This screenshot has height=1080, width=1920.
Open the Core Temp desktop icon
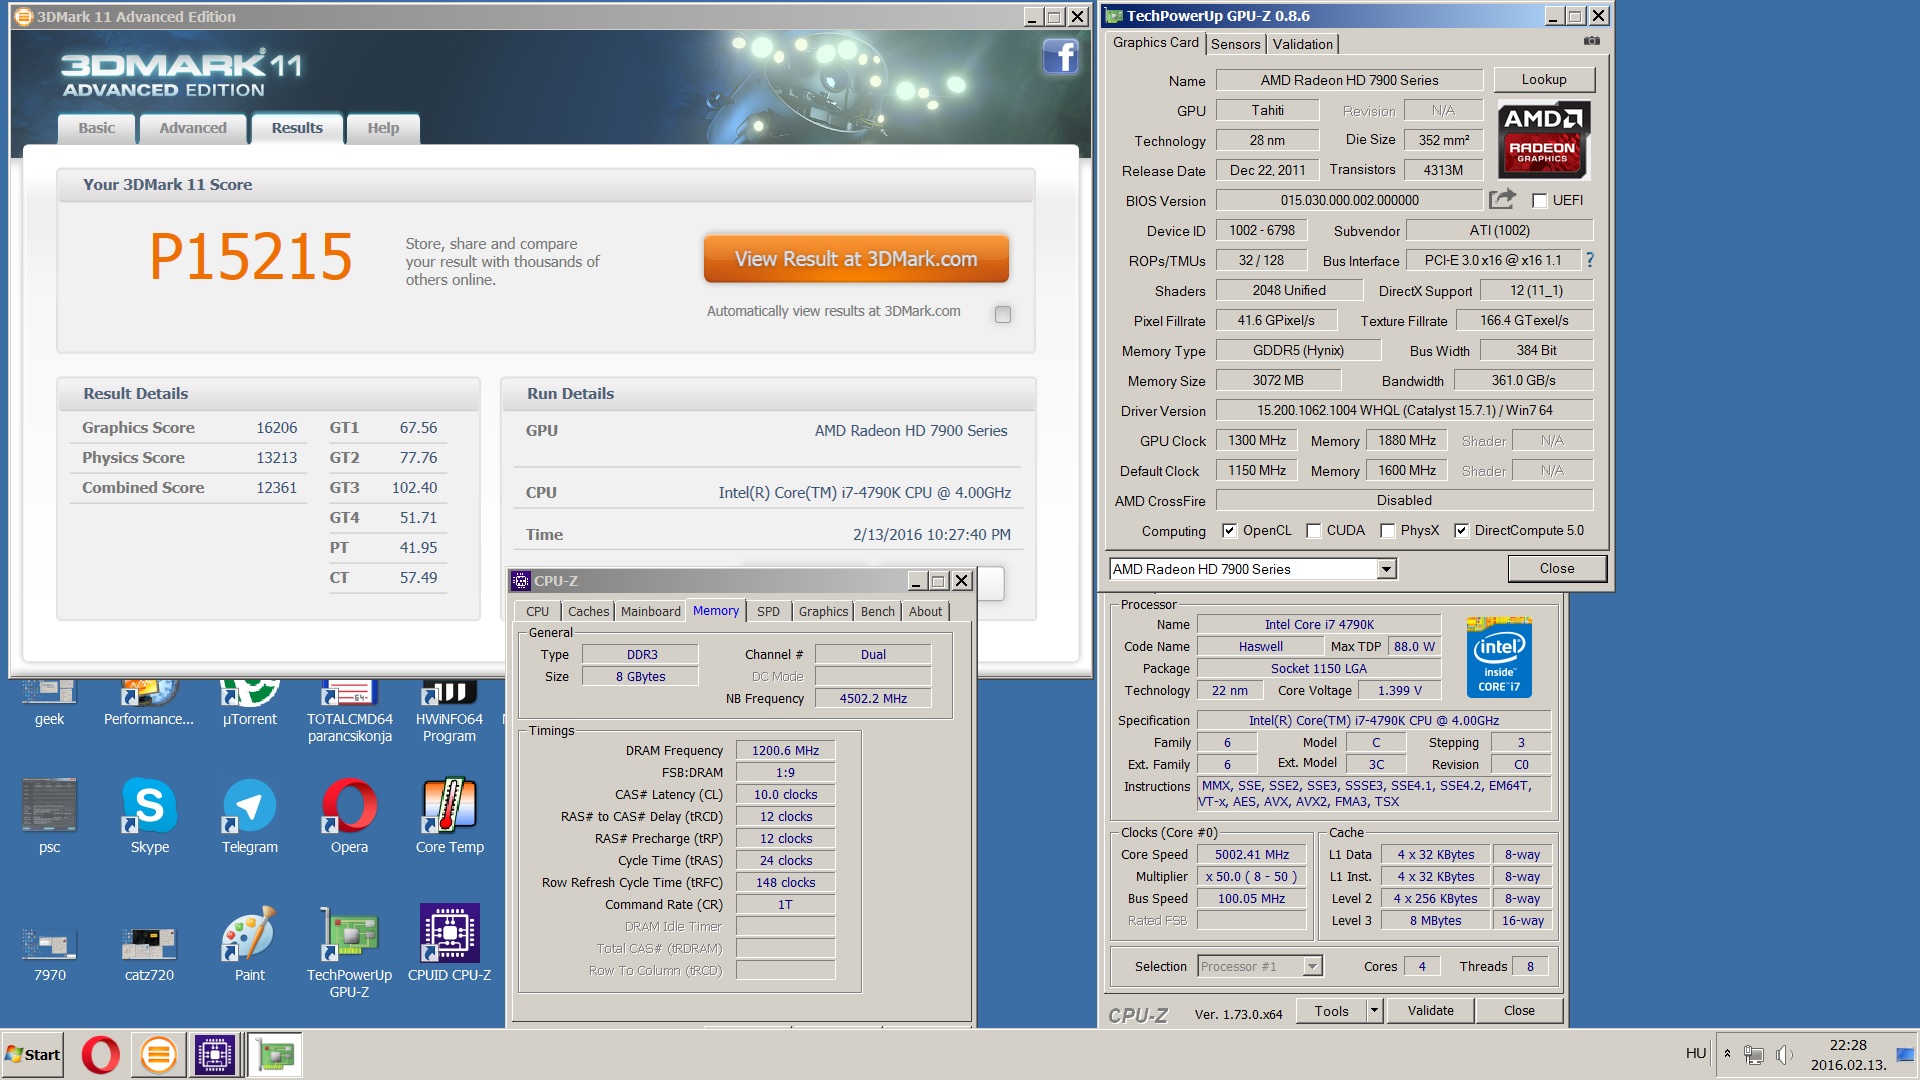pyautogui.click(x=450, y=817)
